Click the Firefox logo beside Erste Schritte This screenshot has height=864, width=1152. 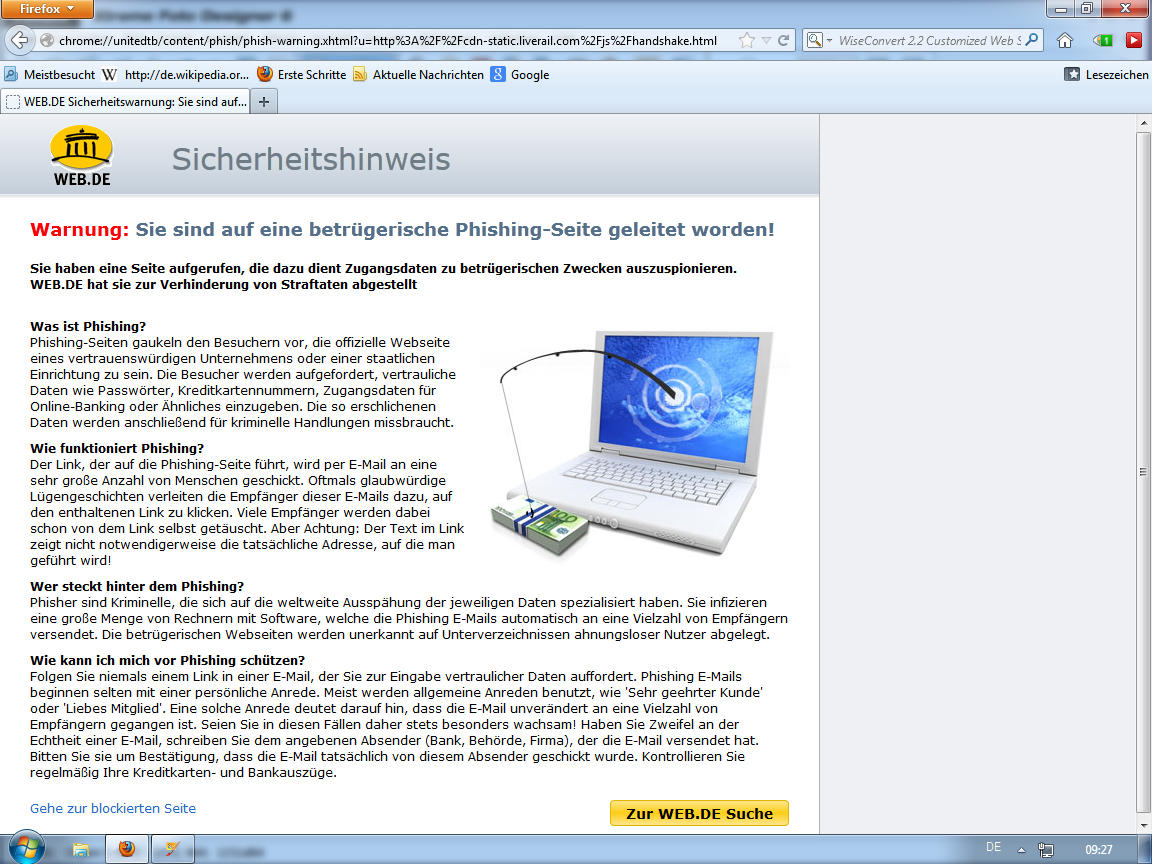[x=264, y=74]
